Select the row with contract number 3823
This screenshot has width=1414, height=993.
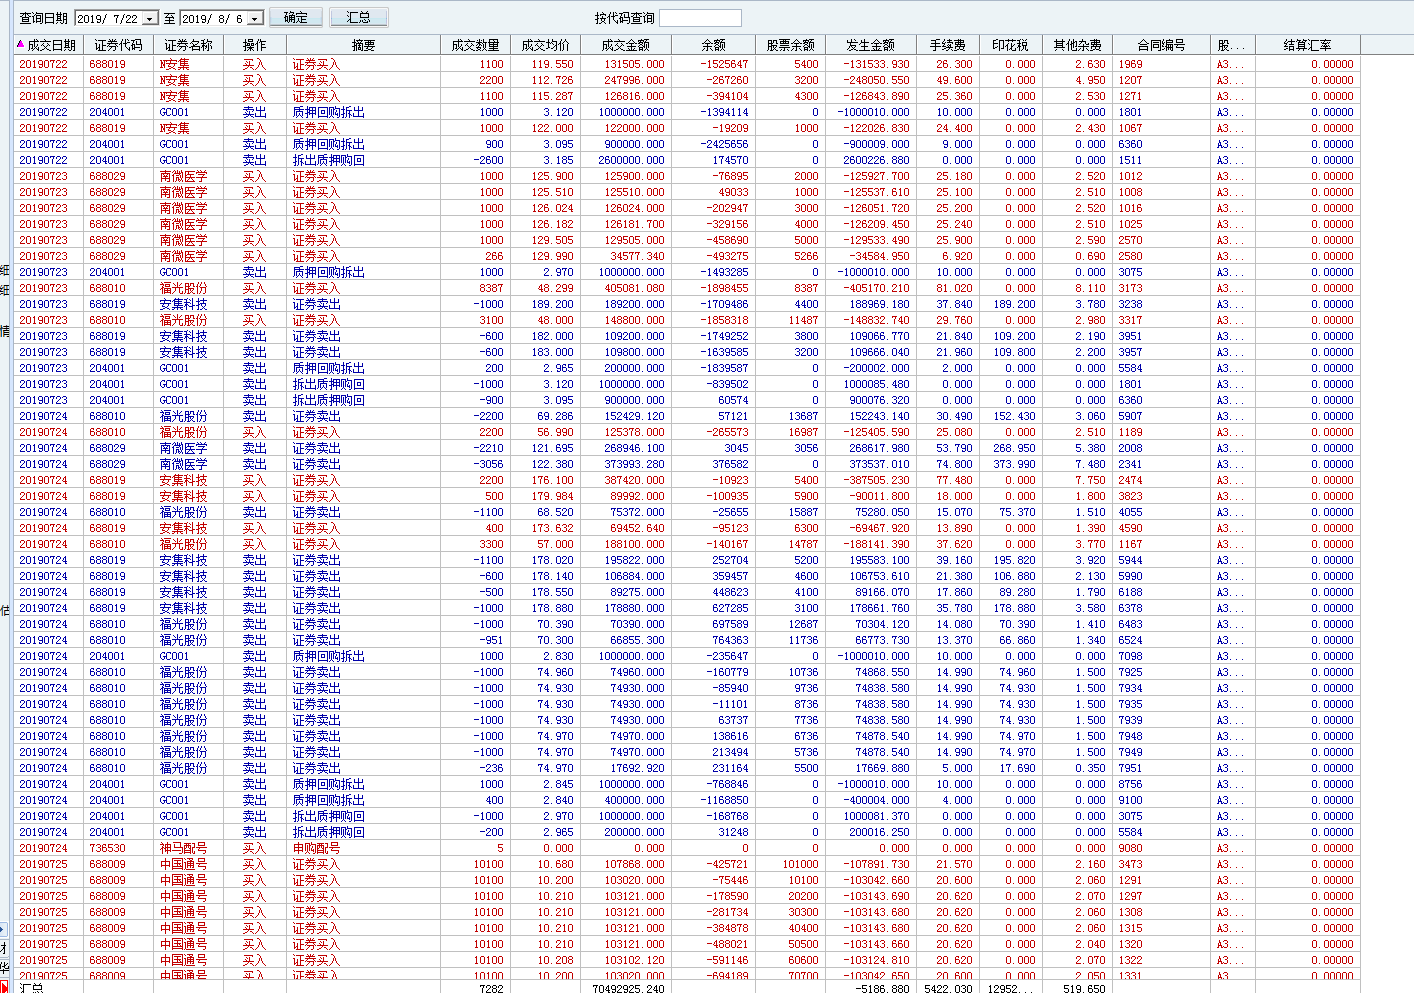pyautogui.click(x=687, y=496)
